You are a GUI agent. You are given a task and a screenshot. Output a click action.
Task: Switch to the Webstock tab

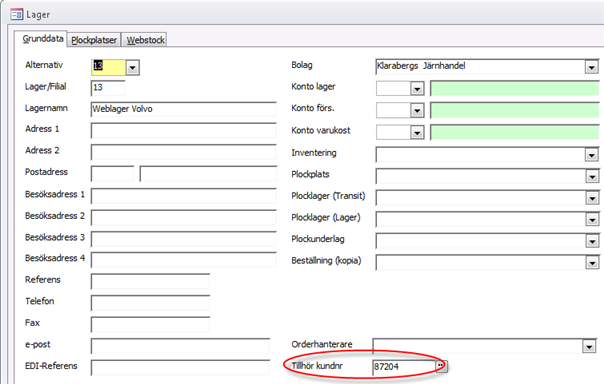click(146, 40)
